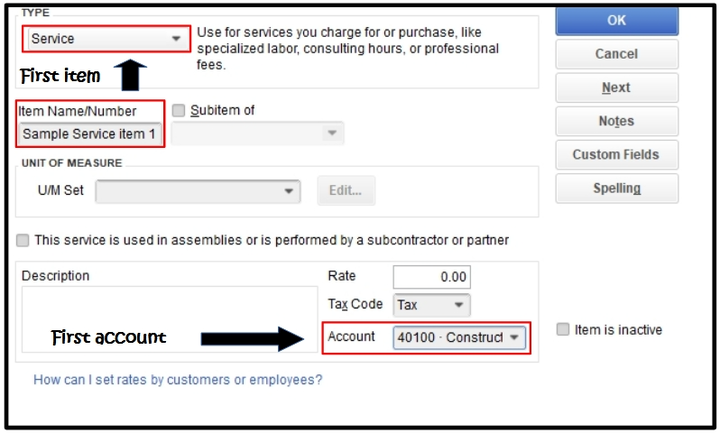
Task: Click the OK button
Action: (x=616, y=20)
